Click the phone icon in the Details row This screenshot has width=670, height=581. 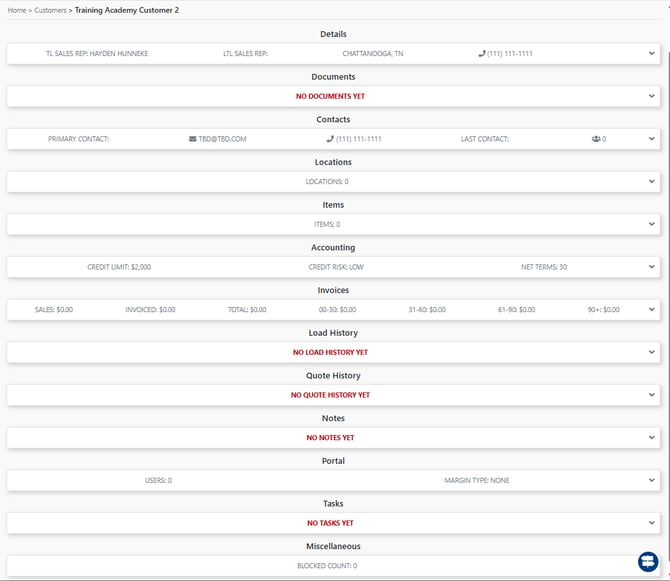(482, 53)
